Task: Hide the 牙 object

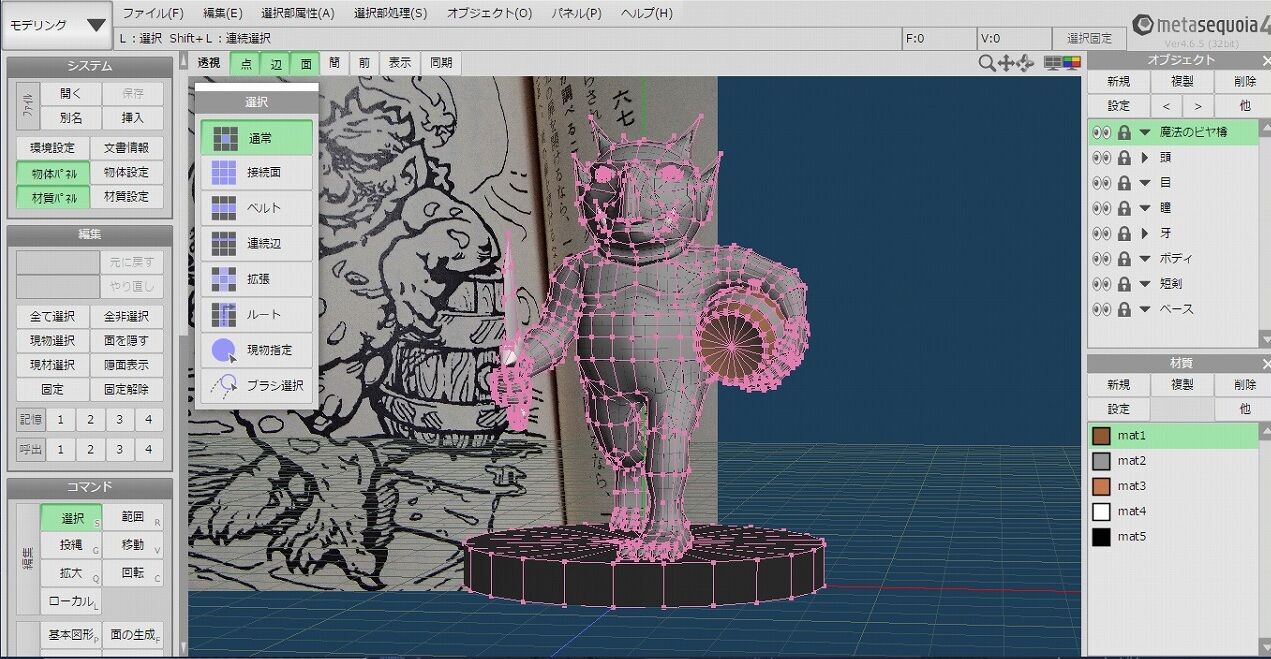Action: click(1102, 233)
